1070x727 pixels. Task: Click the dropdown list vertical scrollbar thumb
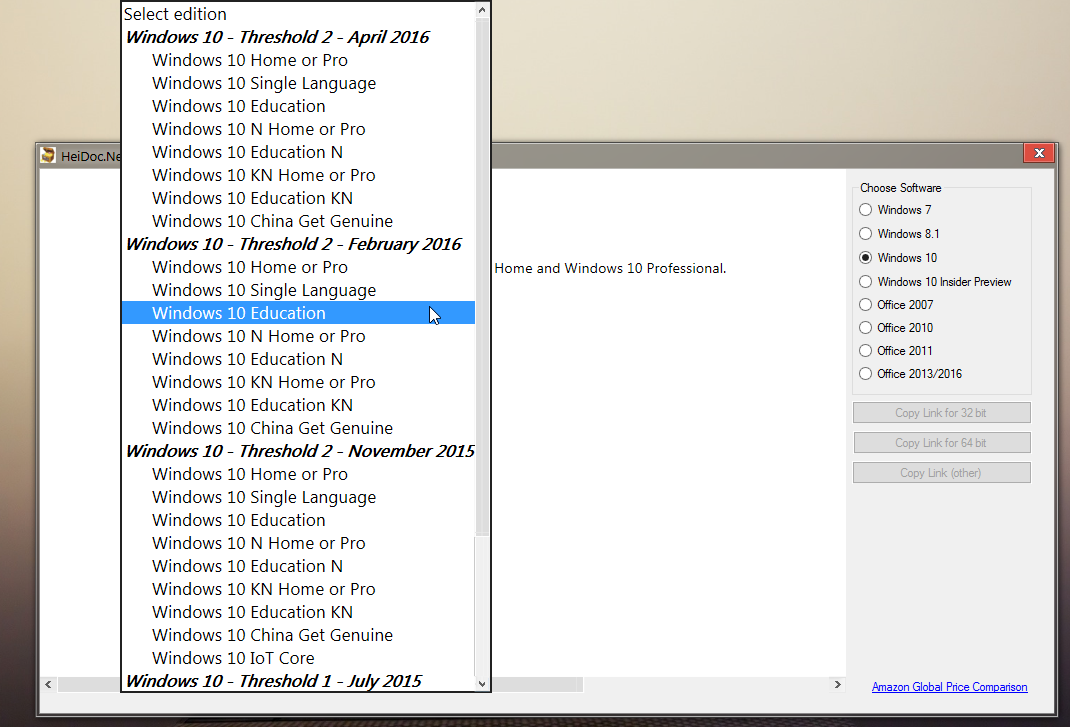click(482, 276)
